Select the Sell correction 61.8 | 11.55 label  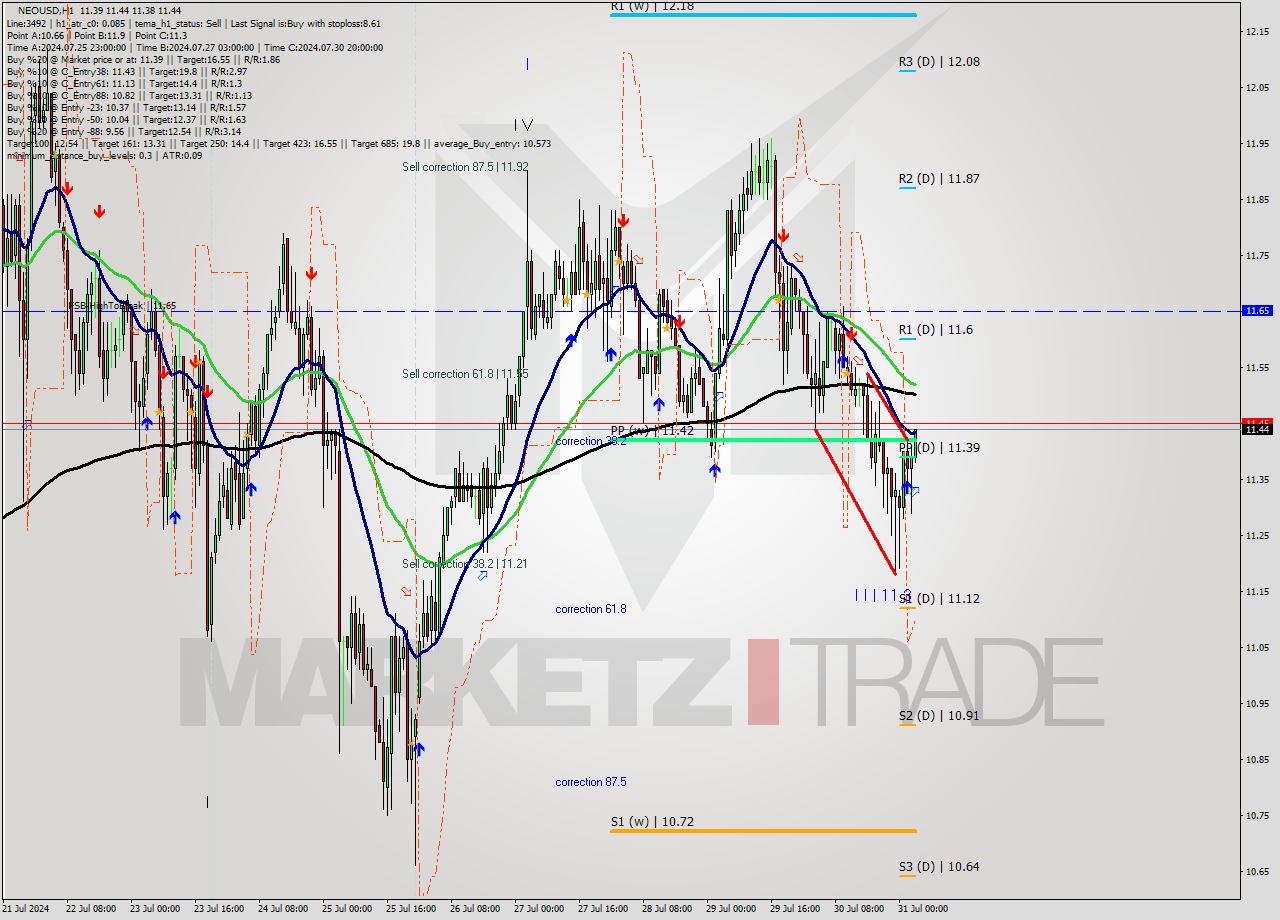click(x=465, y=374)
